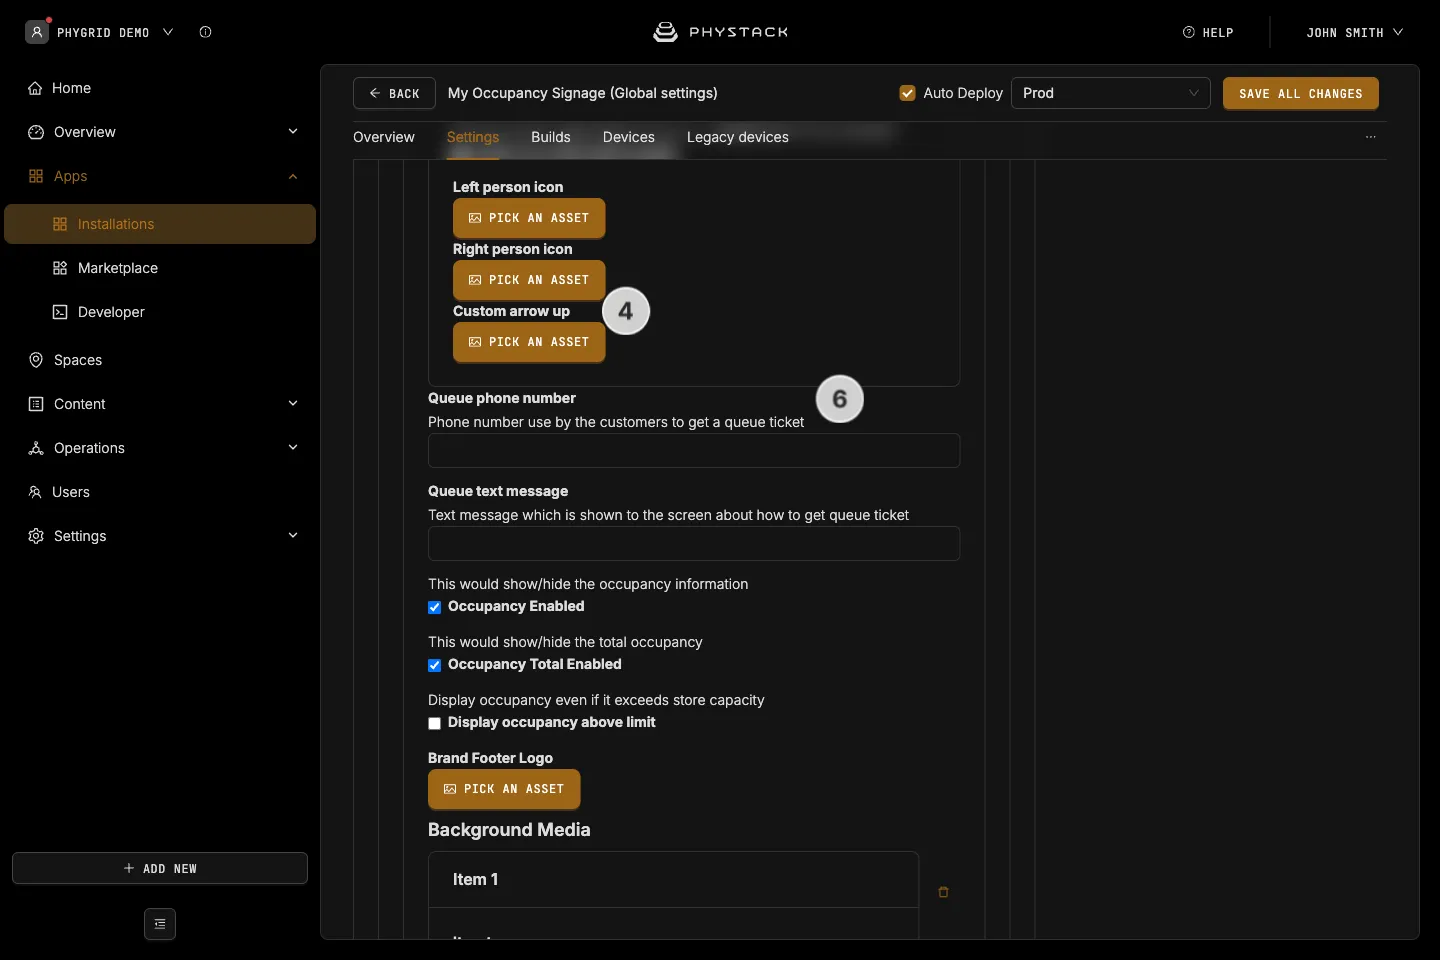The image size is (1440, 960).
Task: Collapse the Apps sidebar section
Action: (x=293, y=176)
